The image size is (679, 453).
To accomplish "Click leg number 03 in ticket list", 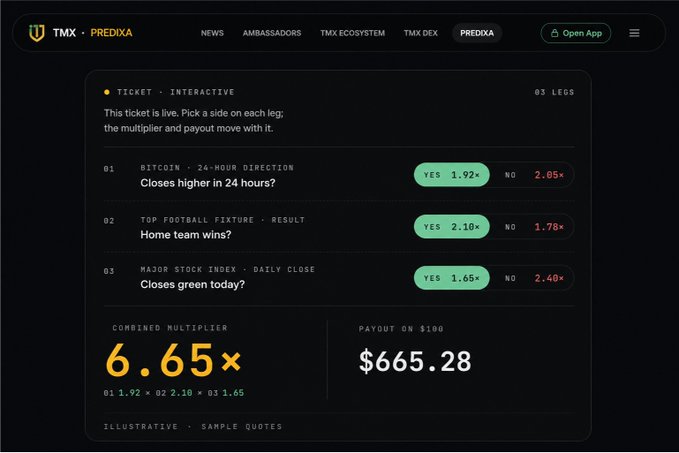I will [x=109, y=271].
